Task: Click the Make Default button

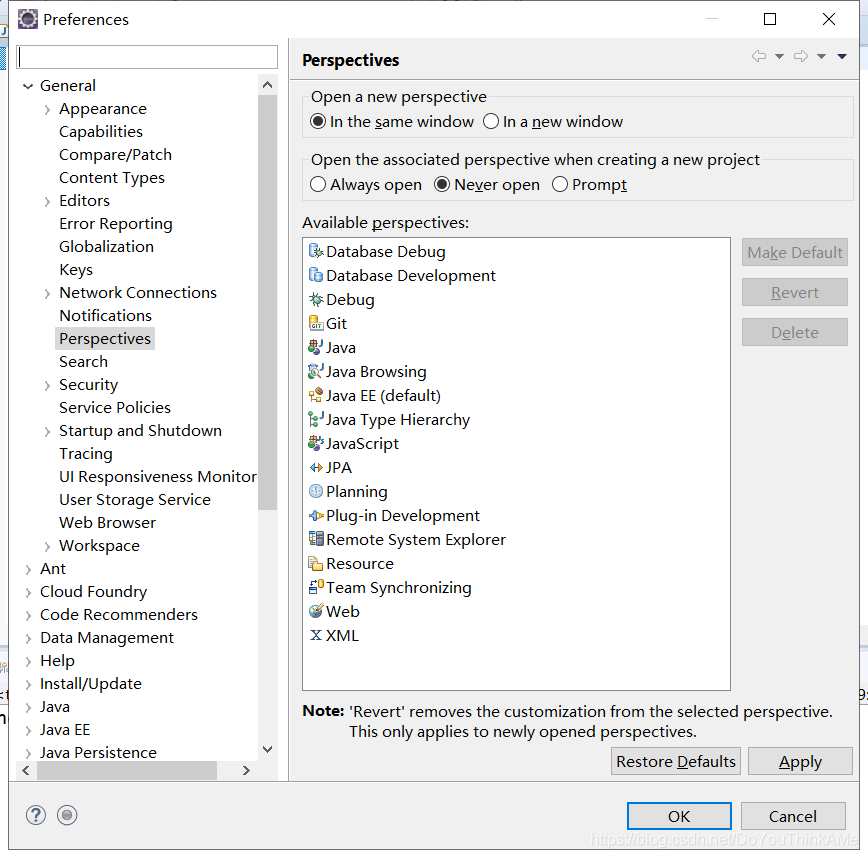Action: tap(794, 252)
